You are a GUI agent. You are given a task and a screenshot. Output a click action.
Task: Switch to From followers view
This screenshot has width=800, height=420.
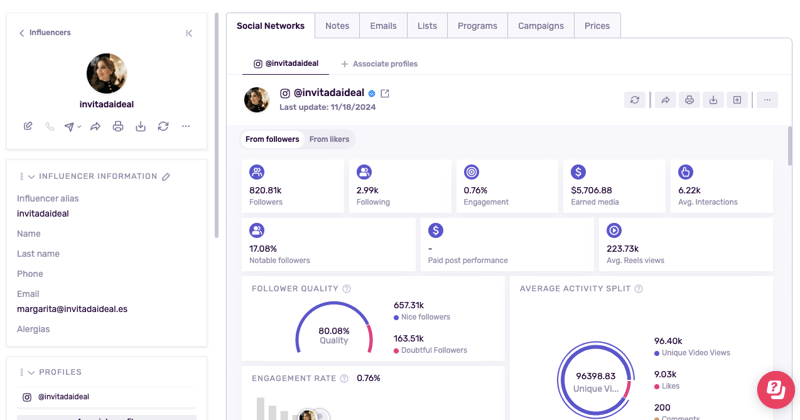click(272, 140)
